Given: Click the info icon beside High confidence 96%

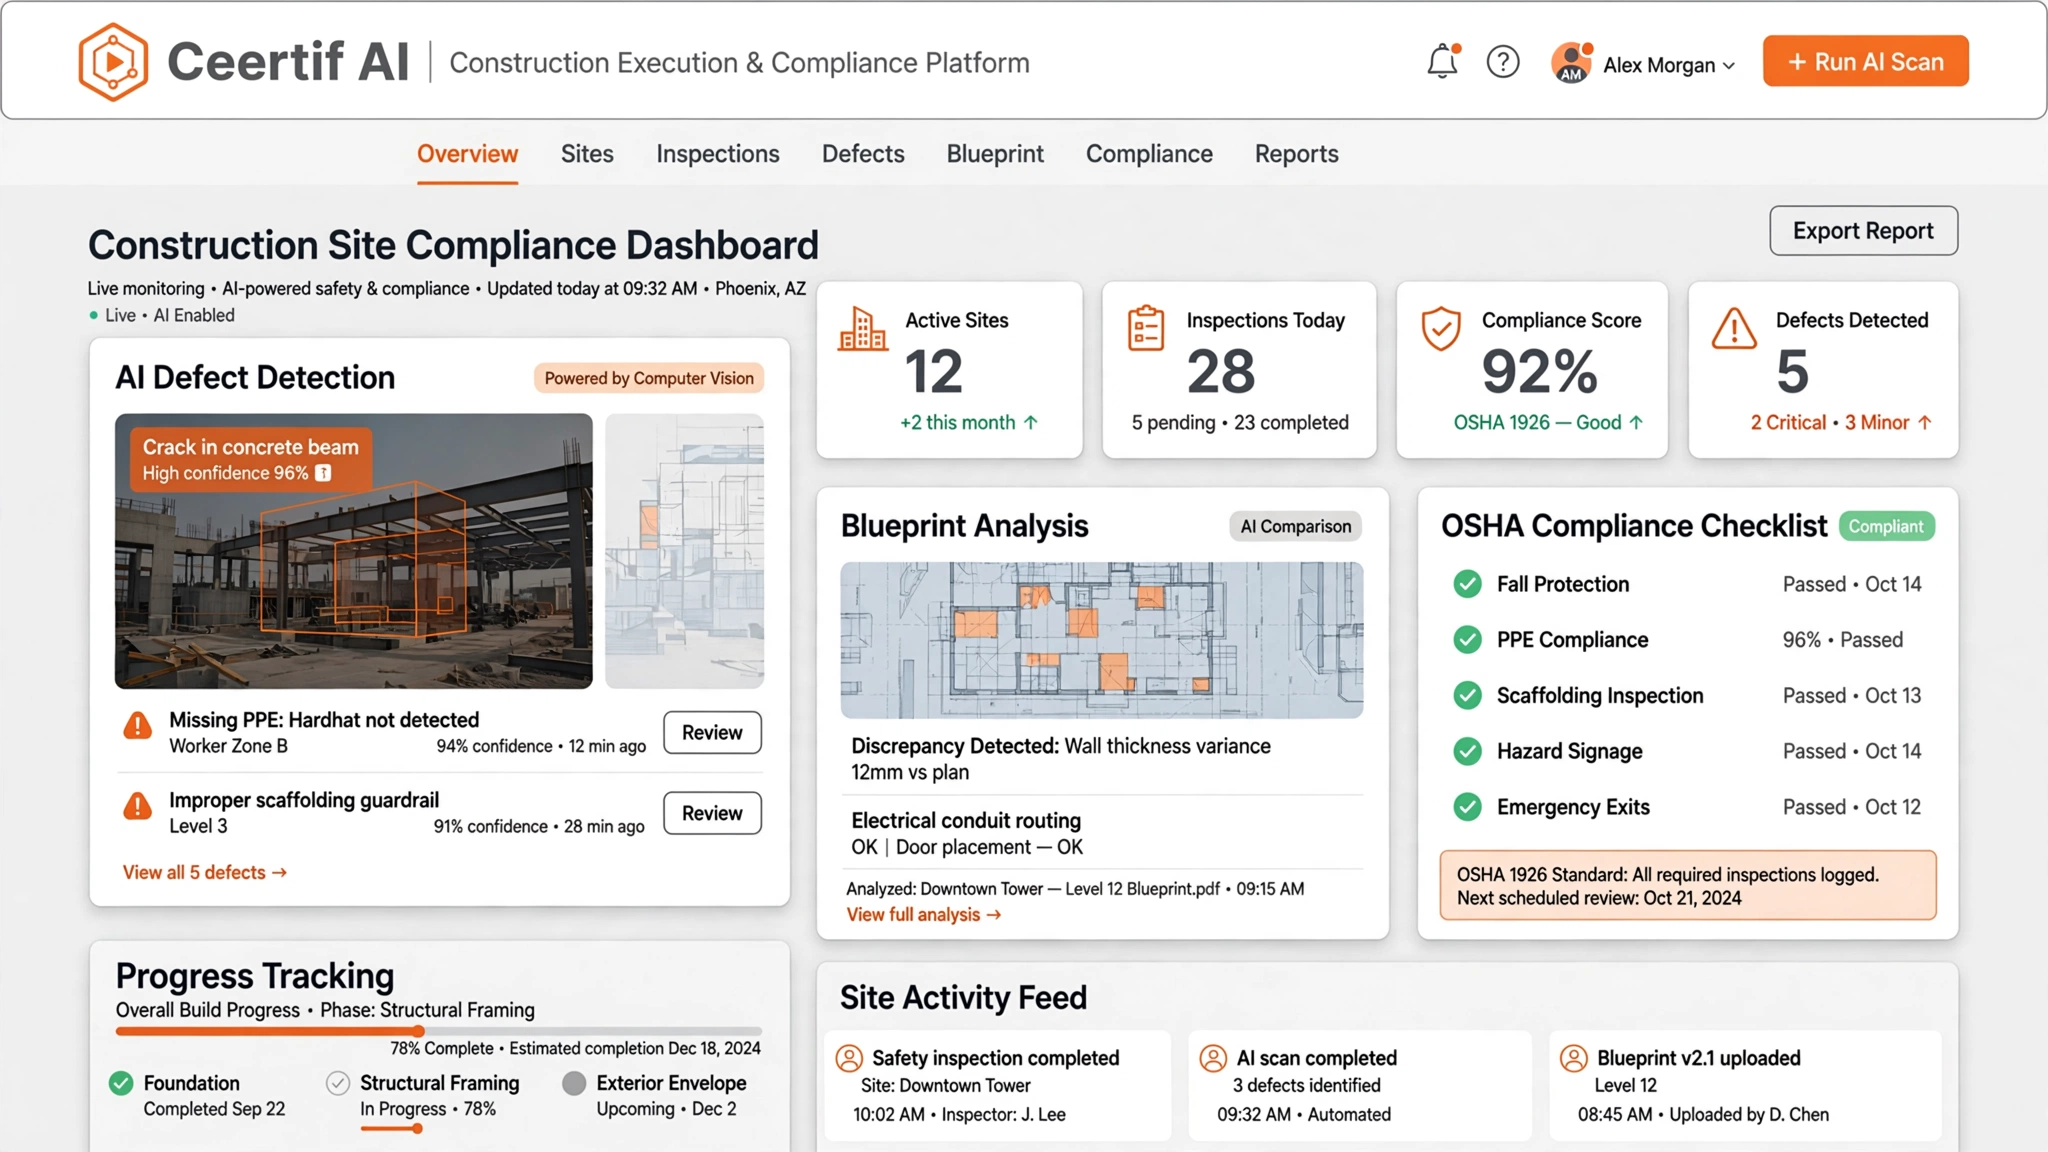Looking at the screenshot, I should (x=323, y=473).
